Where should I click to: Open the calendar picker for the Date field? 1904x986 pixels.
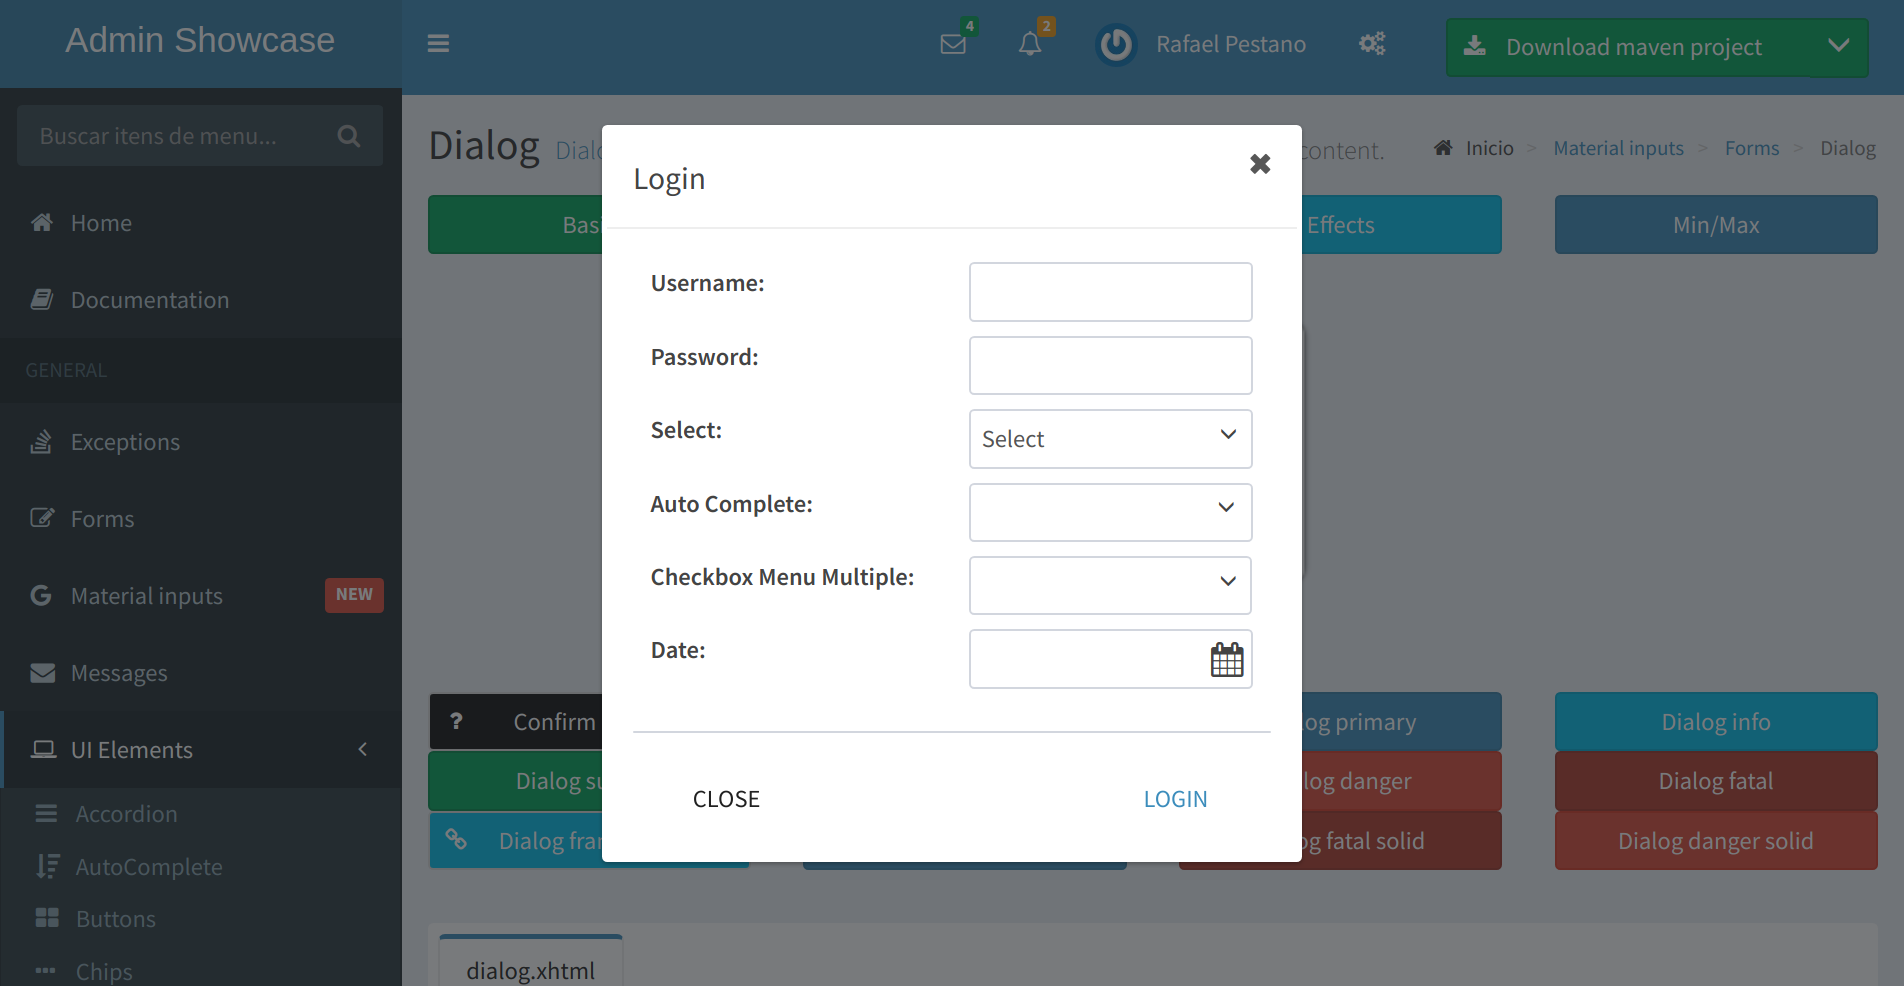[x=1227, y=659]
